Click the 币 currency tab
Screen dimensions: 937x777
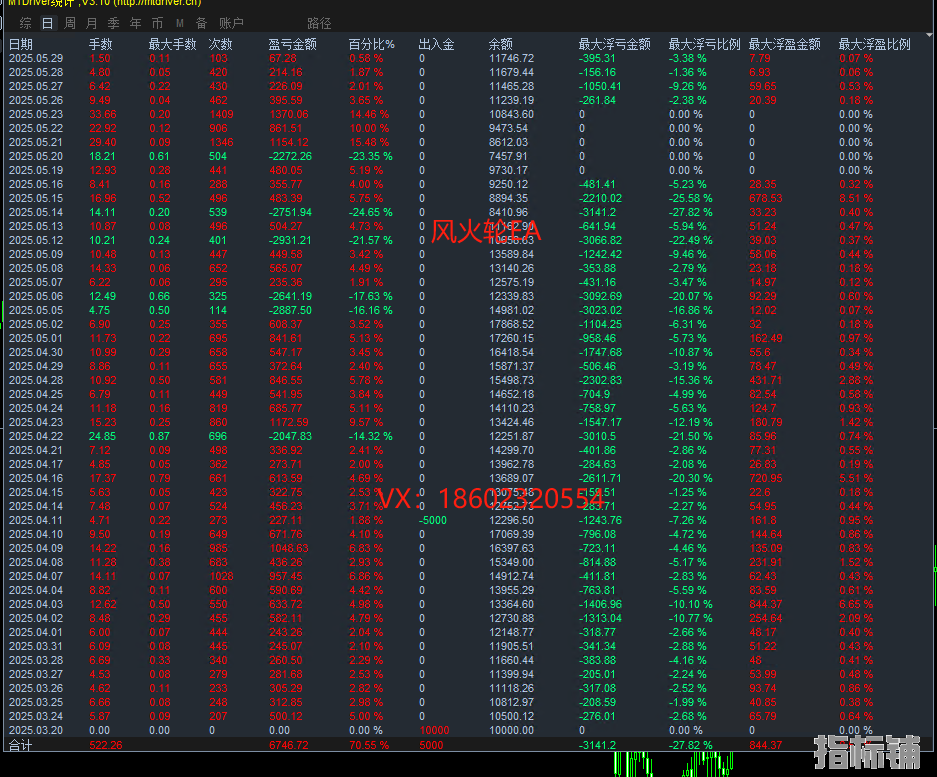point(157,23)
